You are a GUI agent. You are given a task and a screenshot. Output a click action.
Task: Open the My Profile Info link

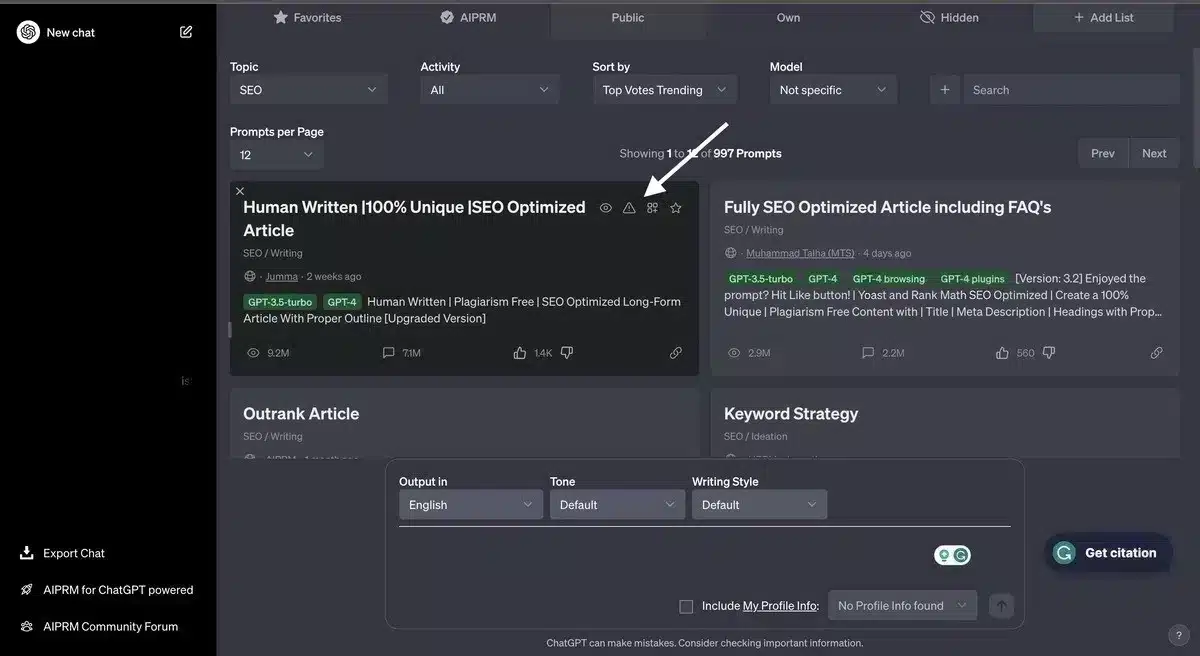780,606
